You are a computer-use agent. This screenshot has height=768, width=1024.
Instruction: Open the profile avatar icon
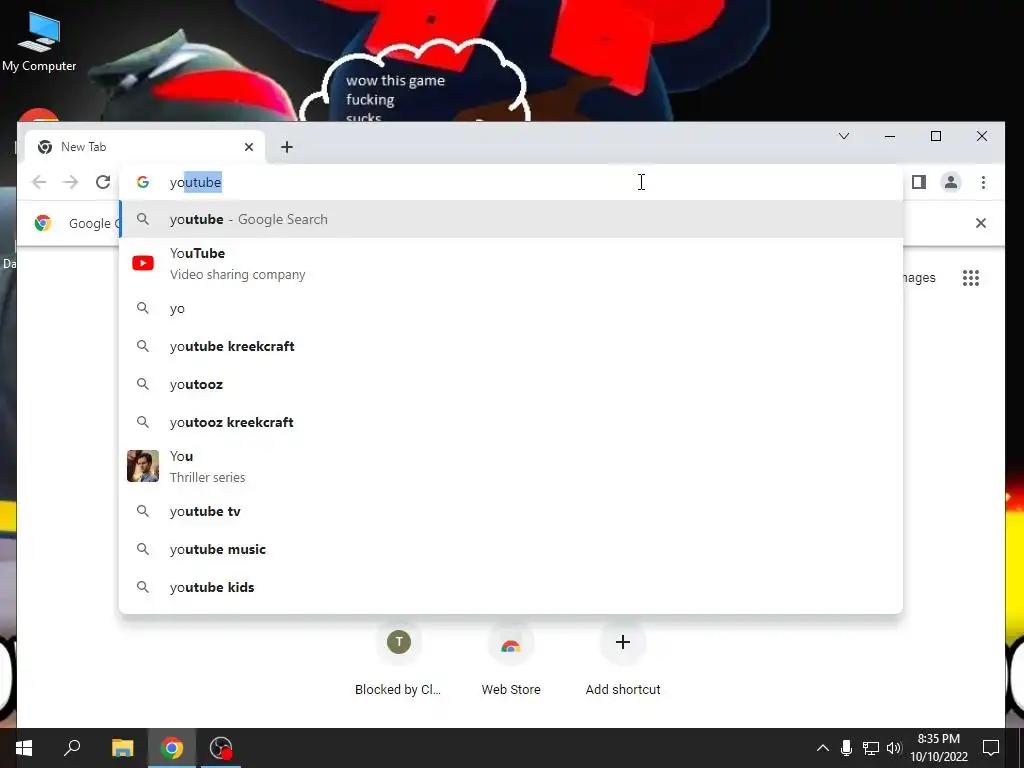point(951,182)
